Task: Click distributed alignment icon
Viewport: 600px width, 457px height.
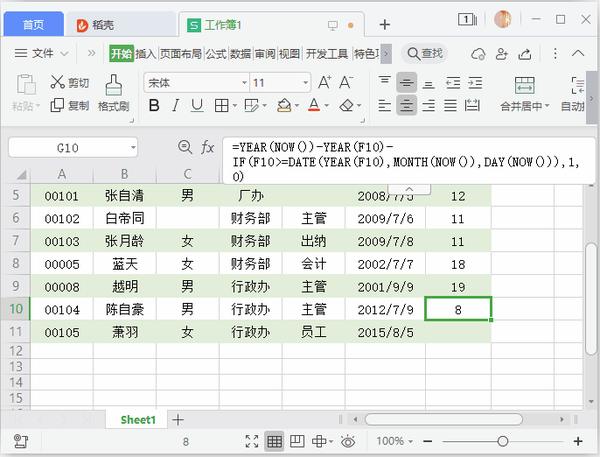Action: coord(472,105)
